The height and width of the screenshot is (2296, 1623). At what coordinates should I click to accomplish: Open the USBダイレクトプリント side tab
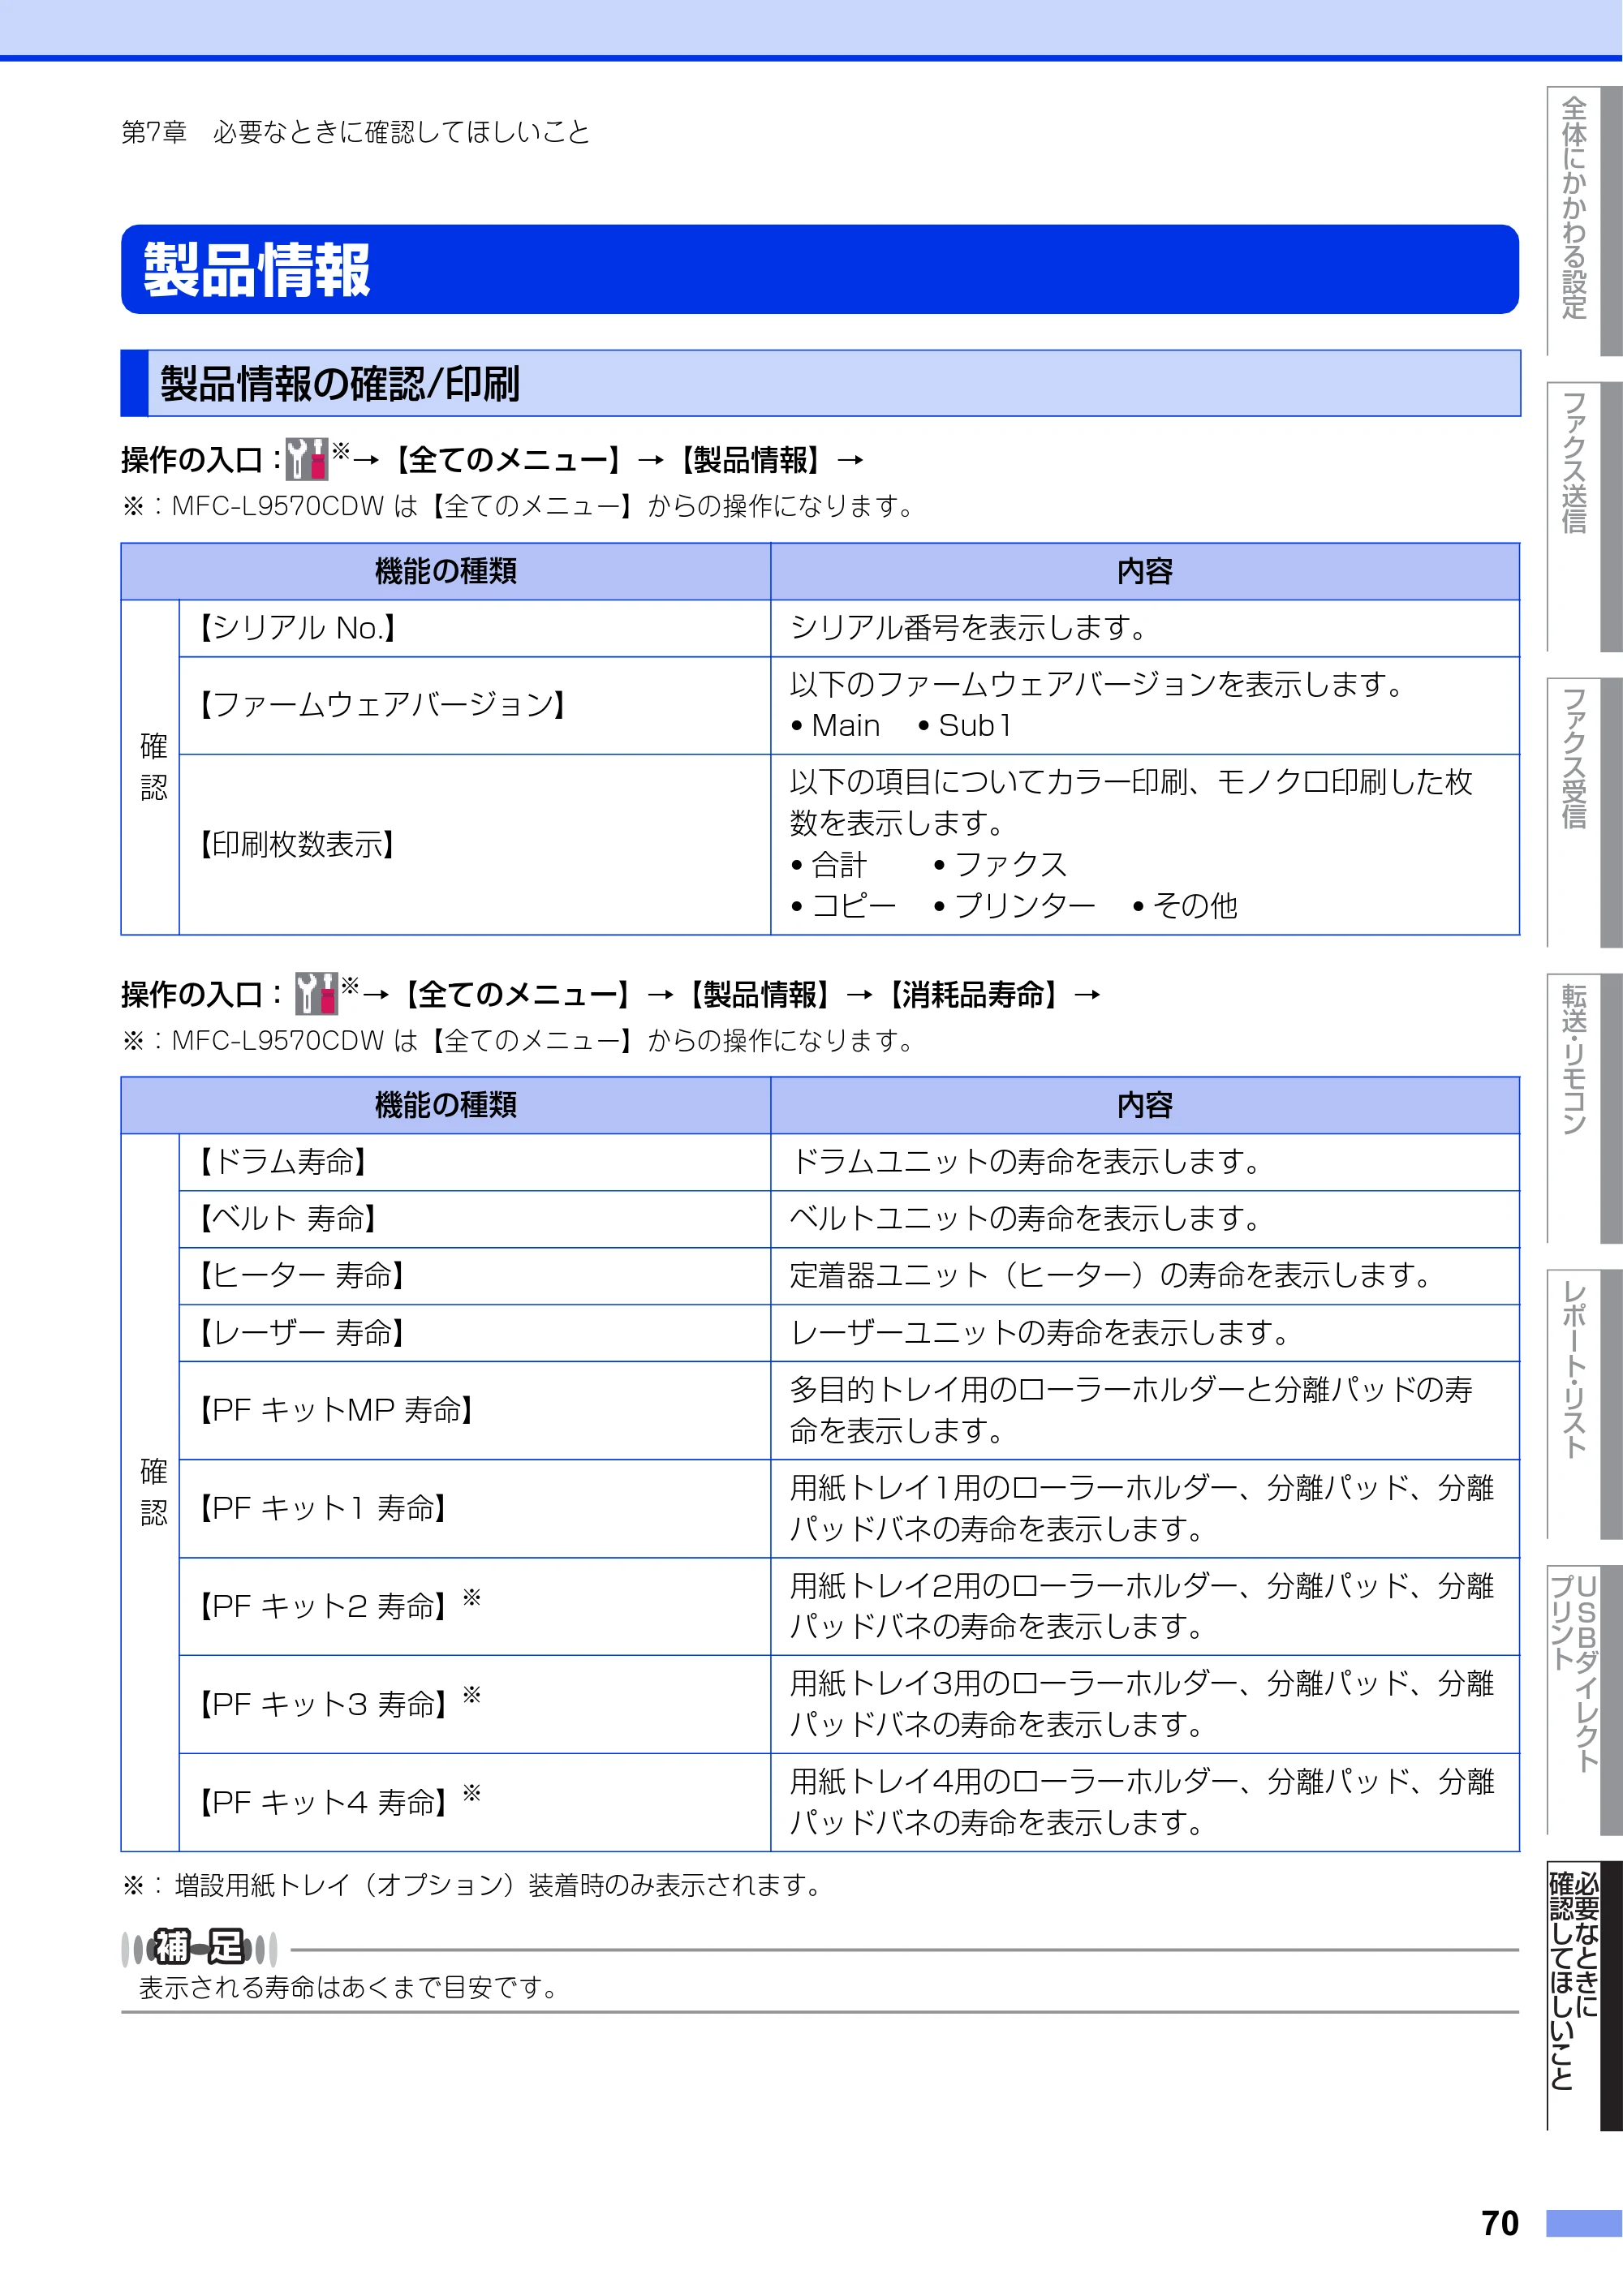click(1583, 1700)
